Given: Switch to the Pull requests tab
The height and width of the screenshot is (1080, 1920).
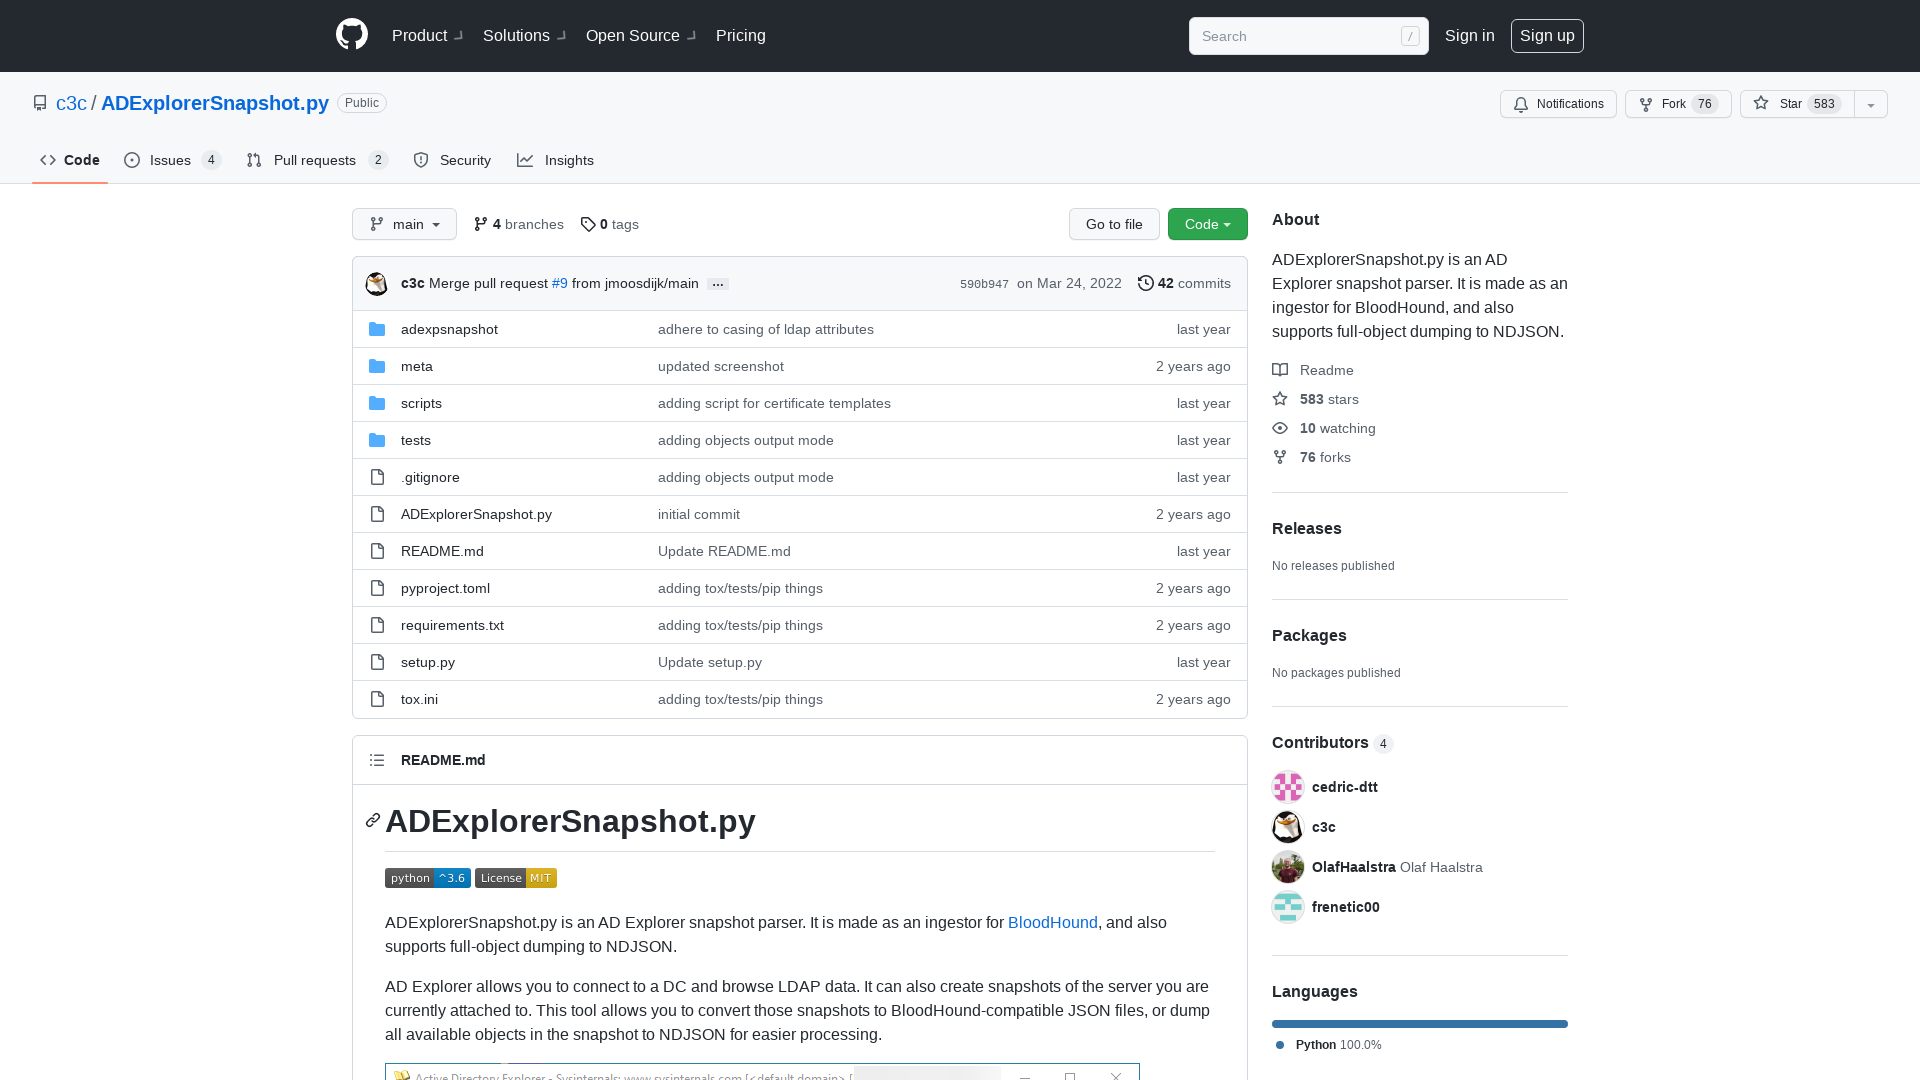Looking at the screenshot, I should click(317, 160).
